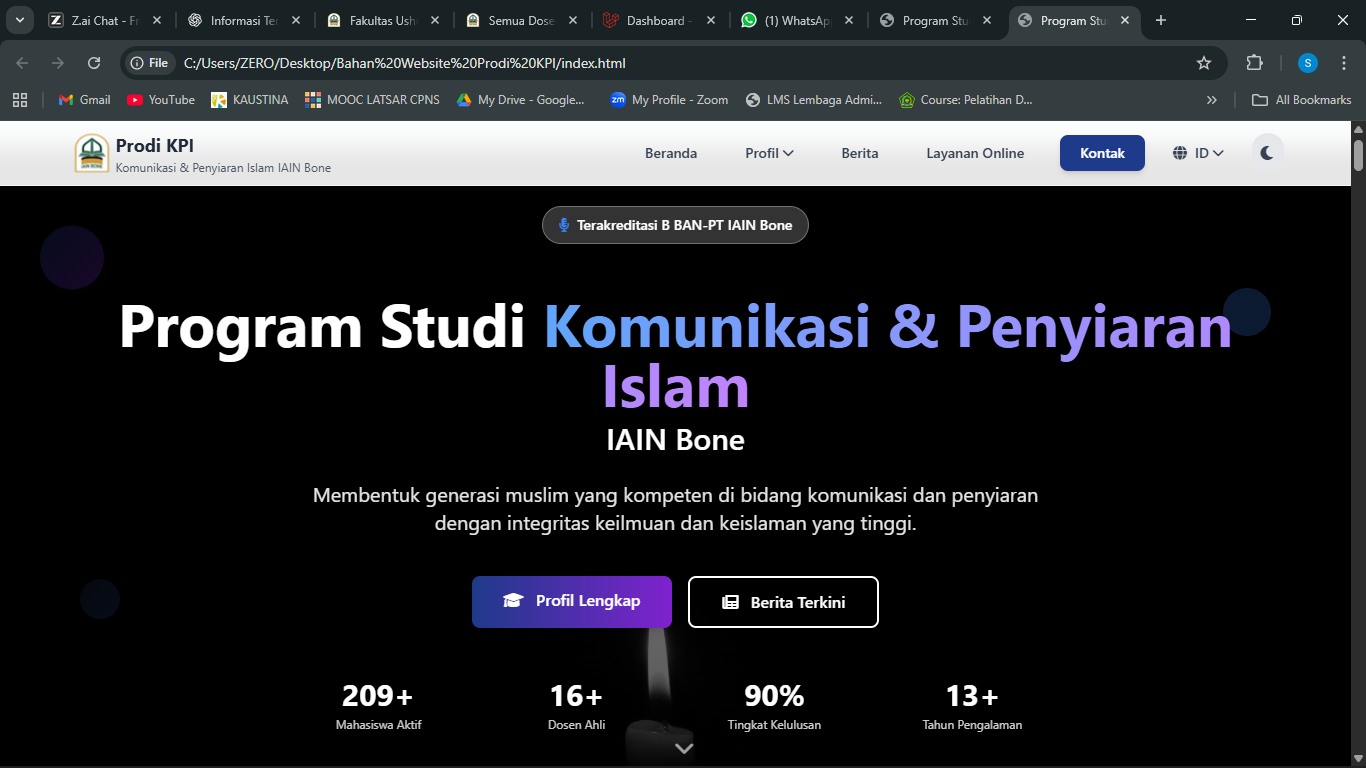Open YouTube bookmark in bookmarks bar
This screenshot has width=1366, height=768.
[161, 100]
